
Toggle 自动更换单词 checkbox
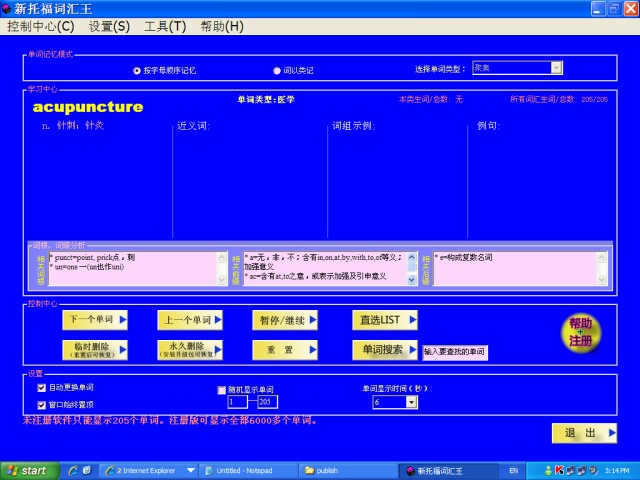(41, 387)
